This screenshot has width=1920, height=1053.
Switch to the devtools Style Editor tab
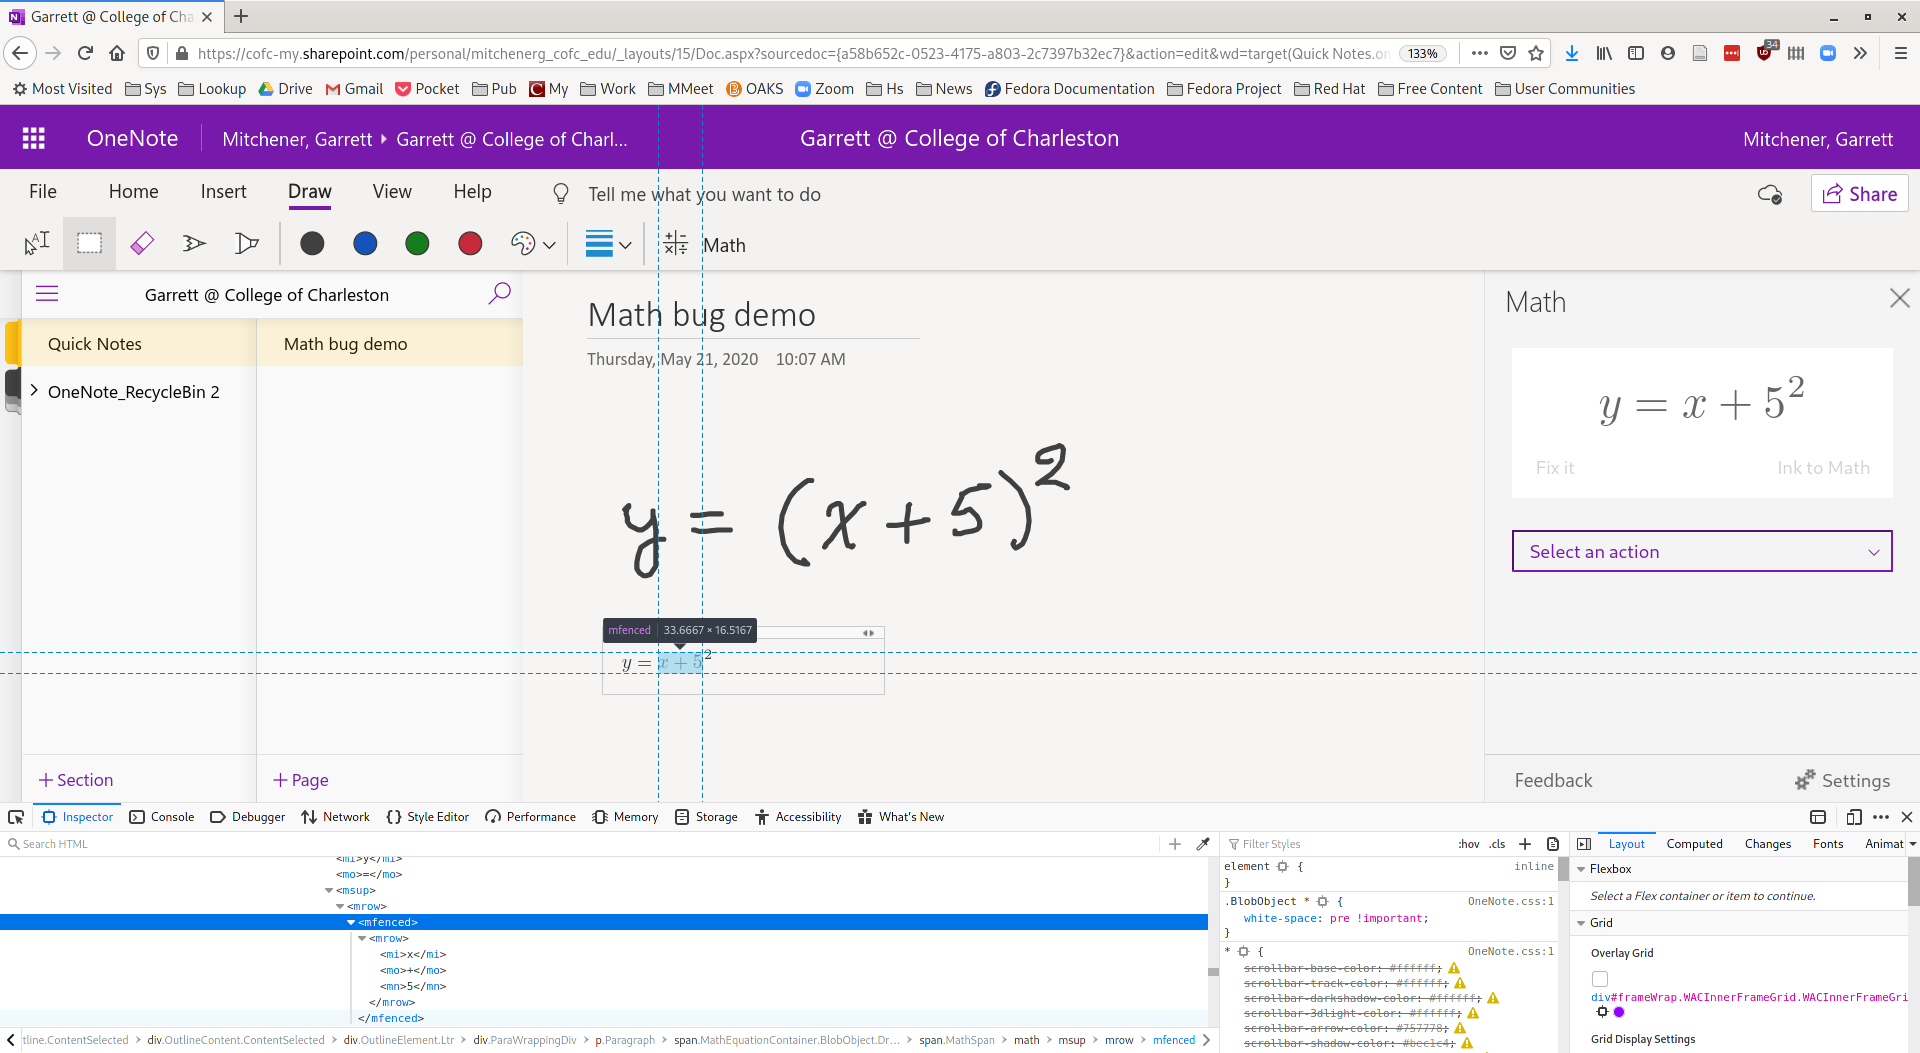(428, 817)
